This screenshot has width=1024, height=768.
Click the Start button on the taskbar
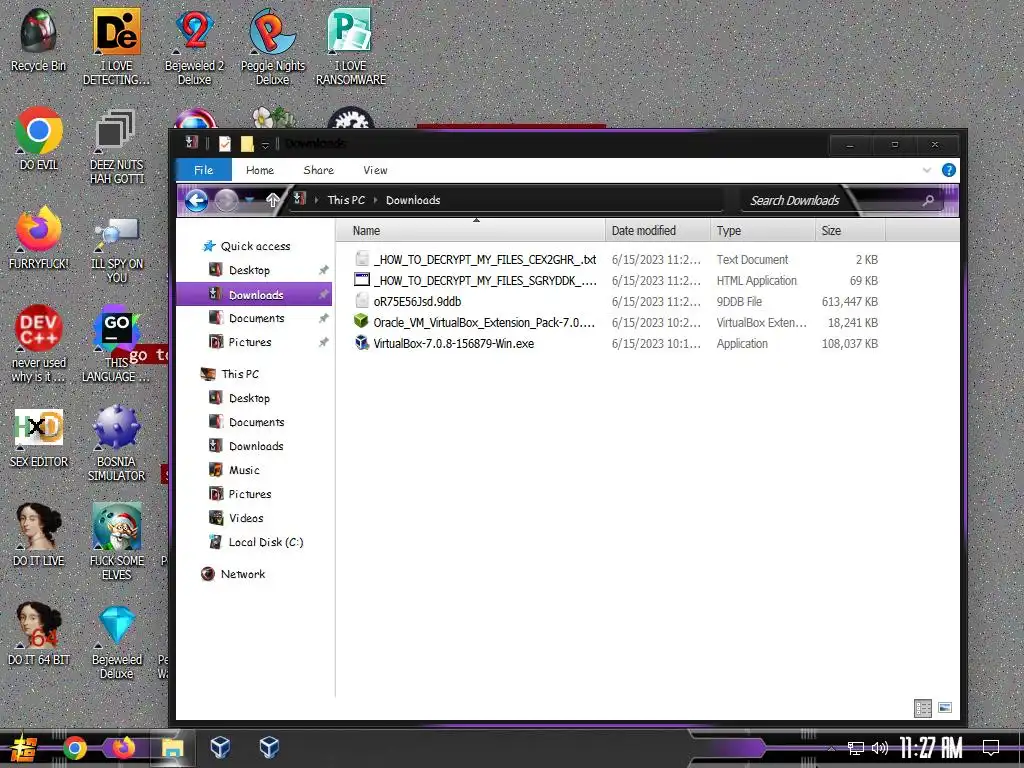click(24, 748)
